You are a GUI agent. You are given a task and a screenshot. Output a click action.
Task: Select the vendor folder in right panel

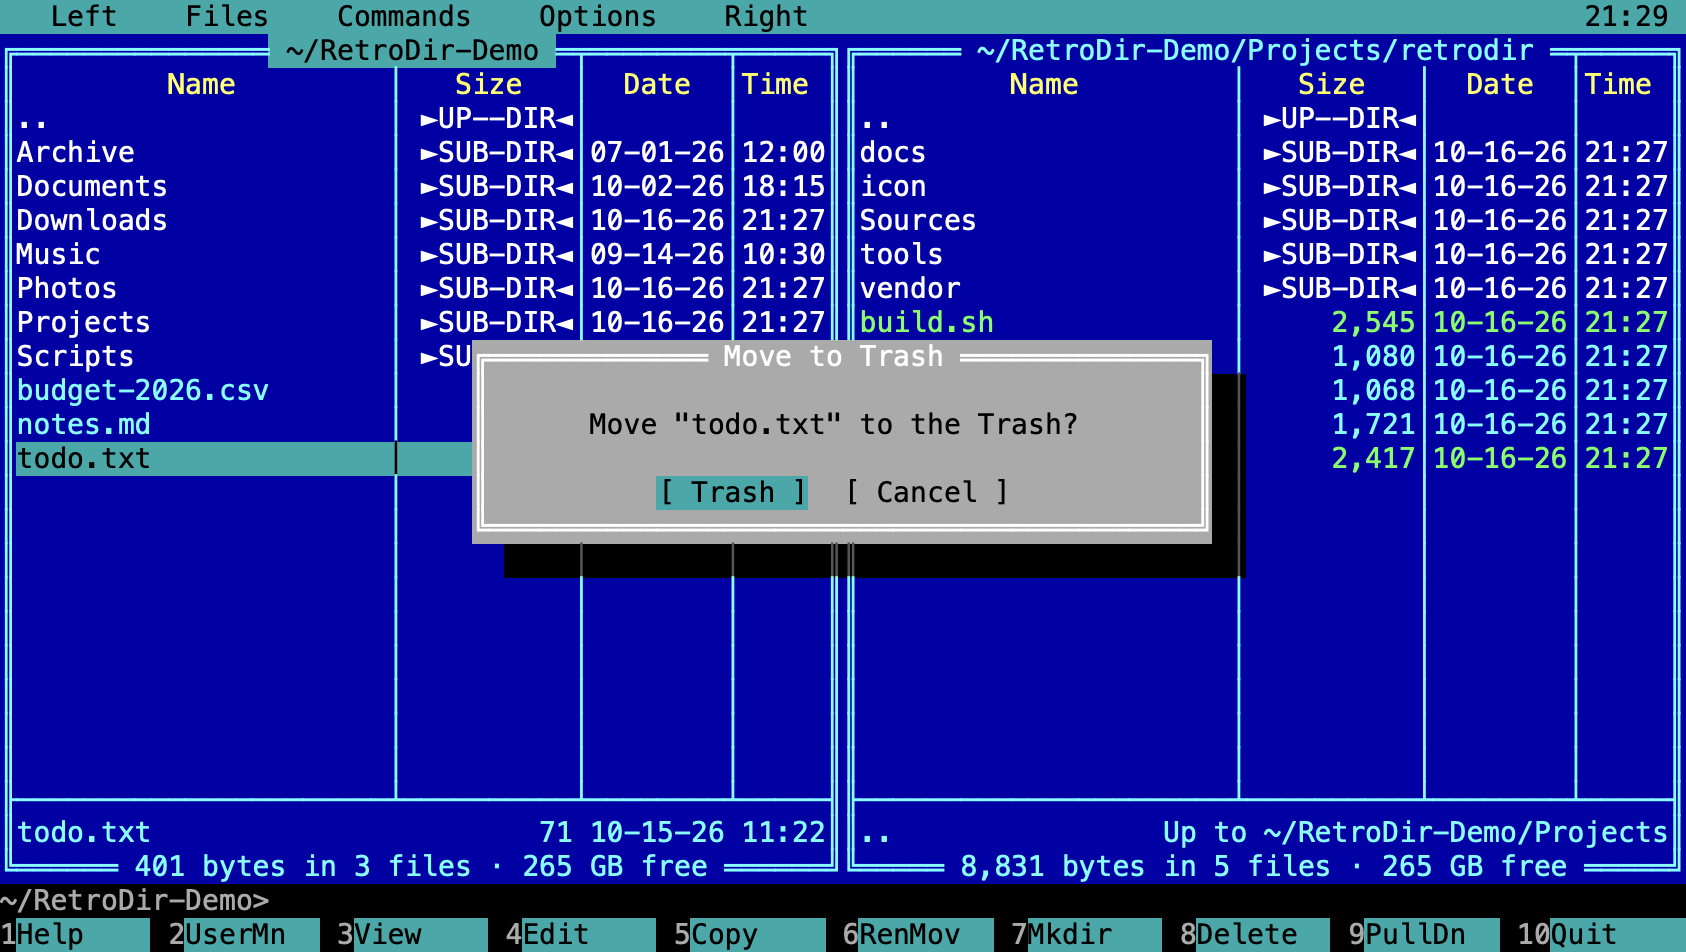pos(1264,288)
